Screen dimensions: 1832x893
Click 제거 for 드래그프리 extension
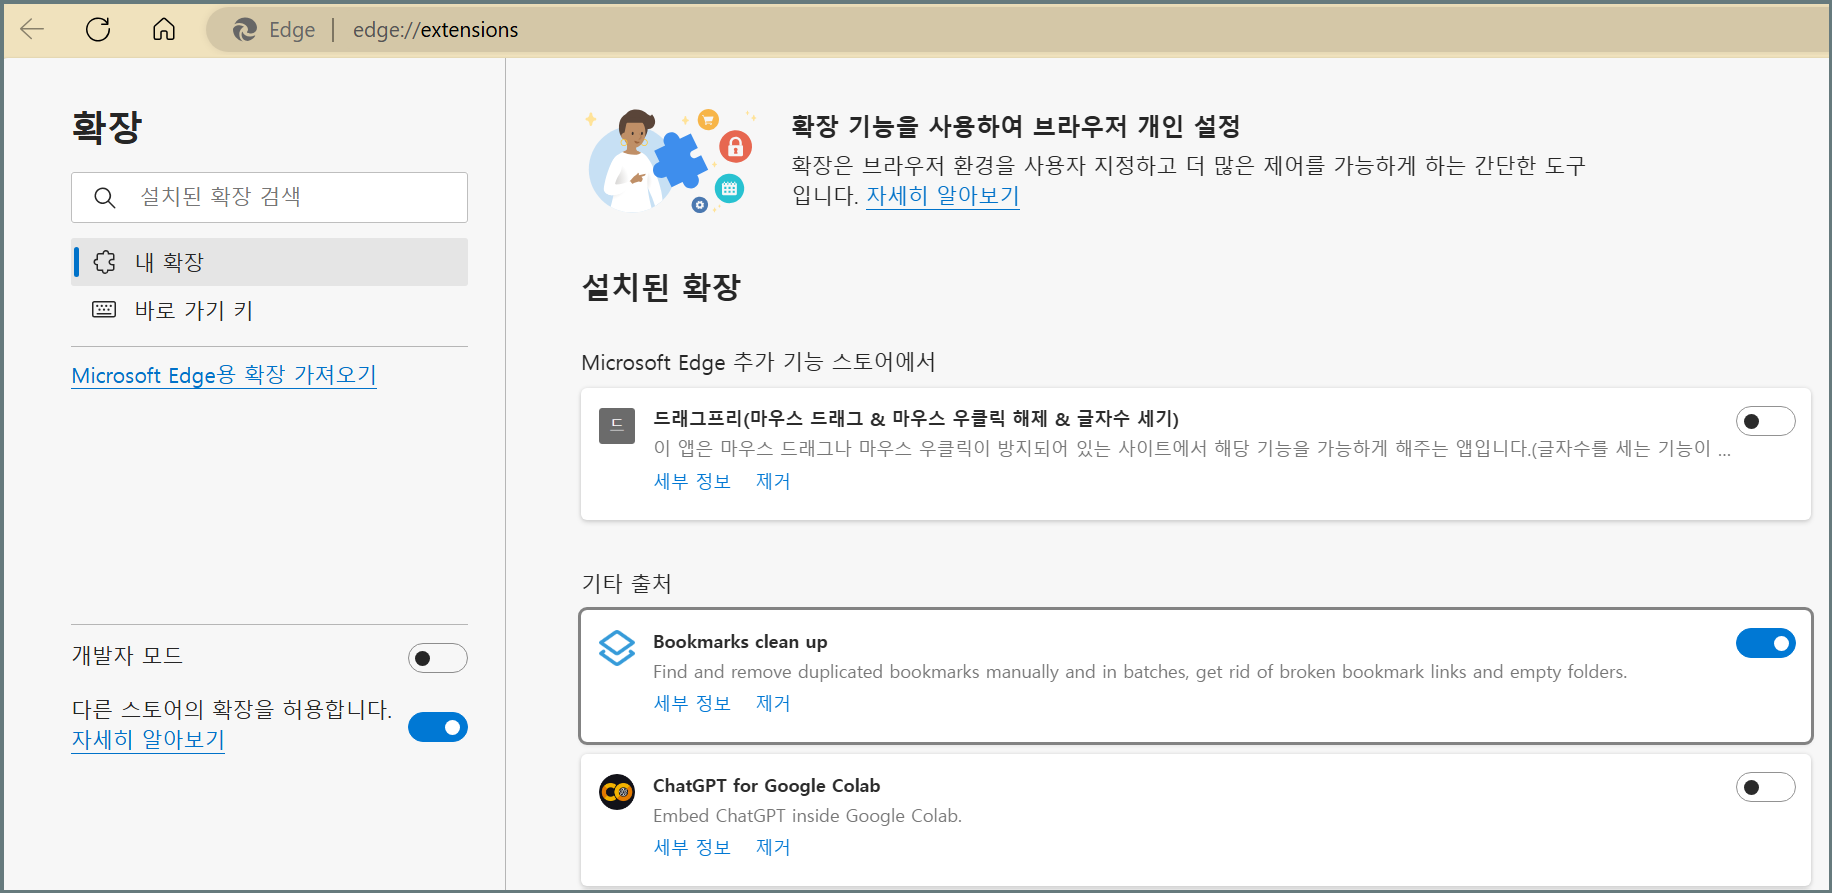[x=773, y=481]
